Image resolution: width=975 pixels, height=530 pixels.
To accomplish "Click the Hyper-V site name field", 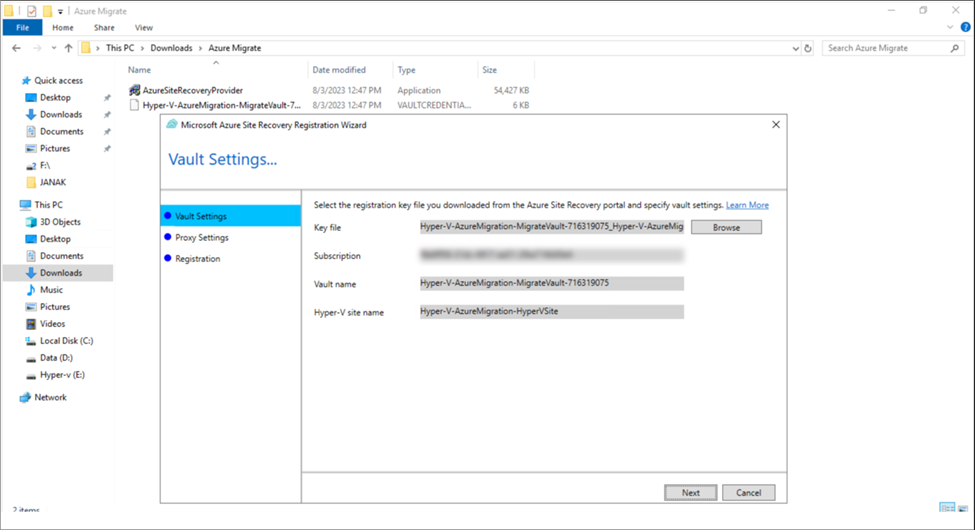I will coord(552,312).
